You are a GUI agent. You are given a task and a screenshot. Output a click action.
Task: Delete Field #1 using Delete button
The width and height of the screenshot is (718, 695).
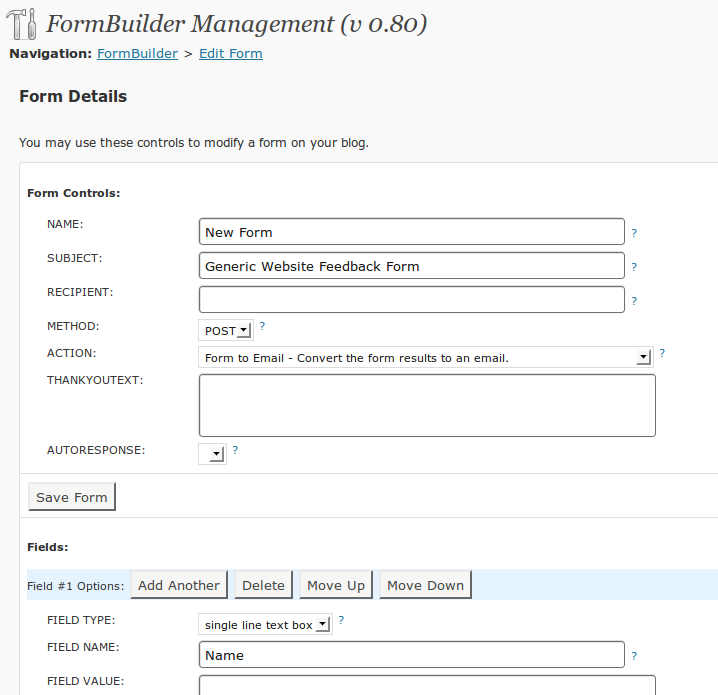pyautogui.click(x=263, y=585)
